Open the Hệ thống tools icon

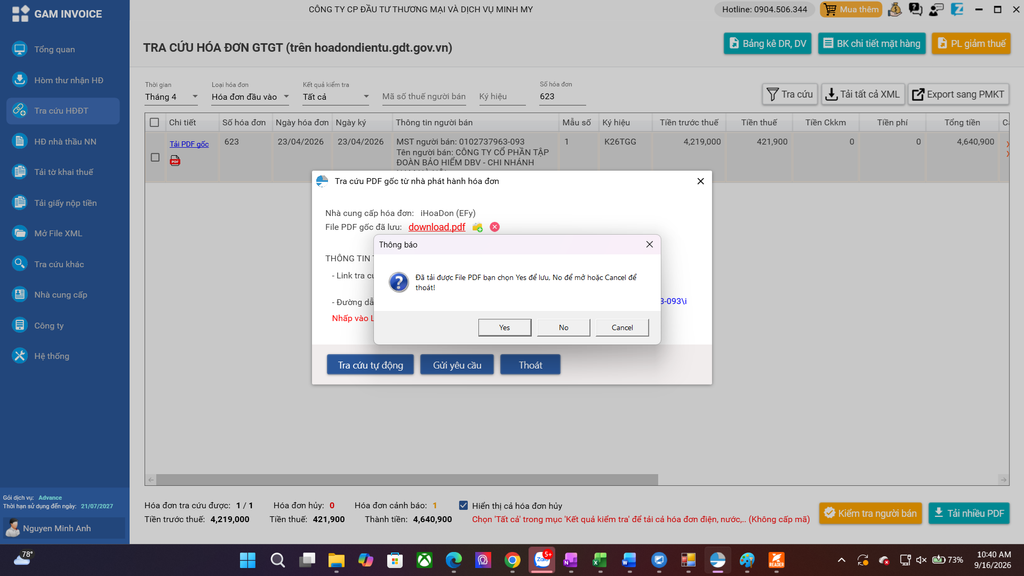[x=20, y=355]
